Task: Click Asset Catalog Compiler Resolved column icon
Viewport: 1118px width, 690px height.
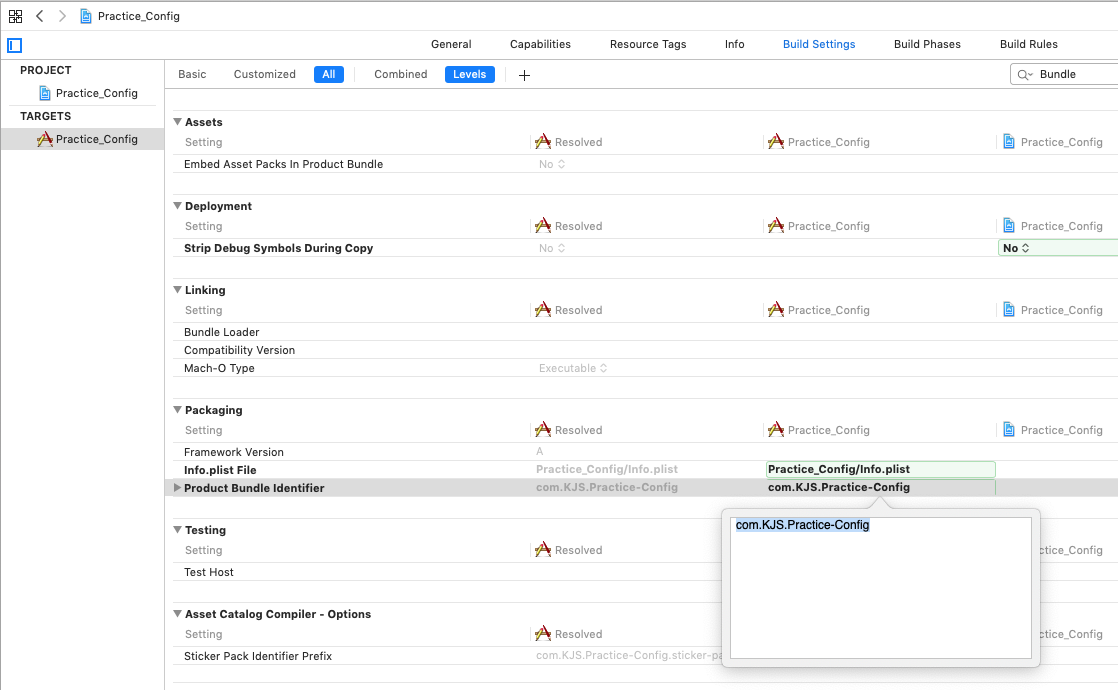Action: pyautogui.click(x=543, y=633)
